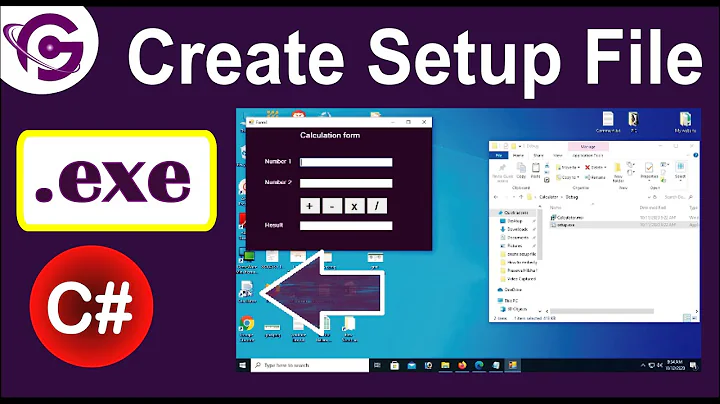The width and height of the screenshot is (720, 404).
Task: Select Quick access in navigation pane
Action: tap(513, 213)
